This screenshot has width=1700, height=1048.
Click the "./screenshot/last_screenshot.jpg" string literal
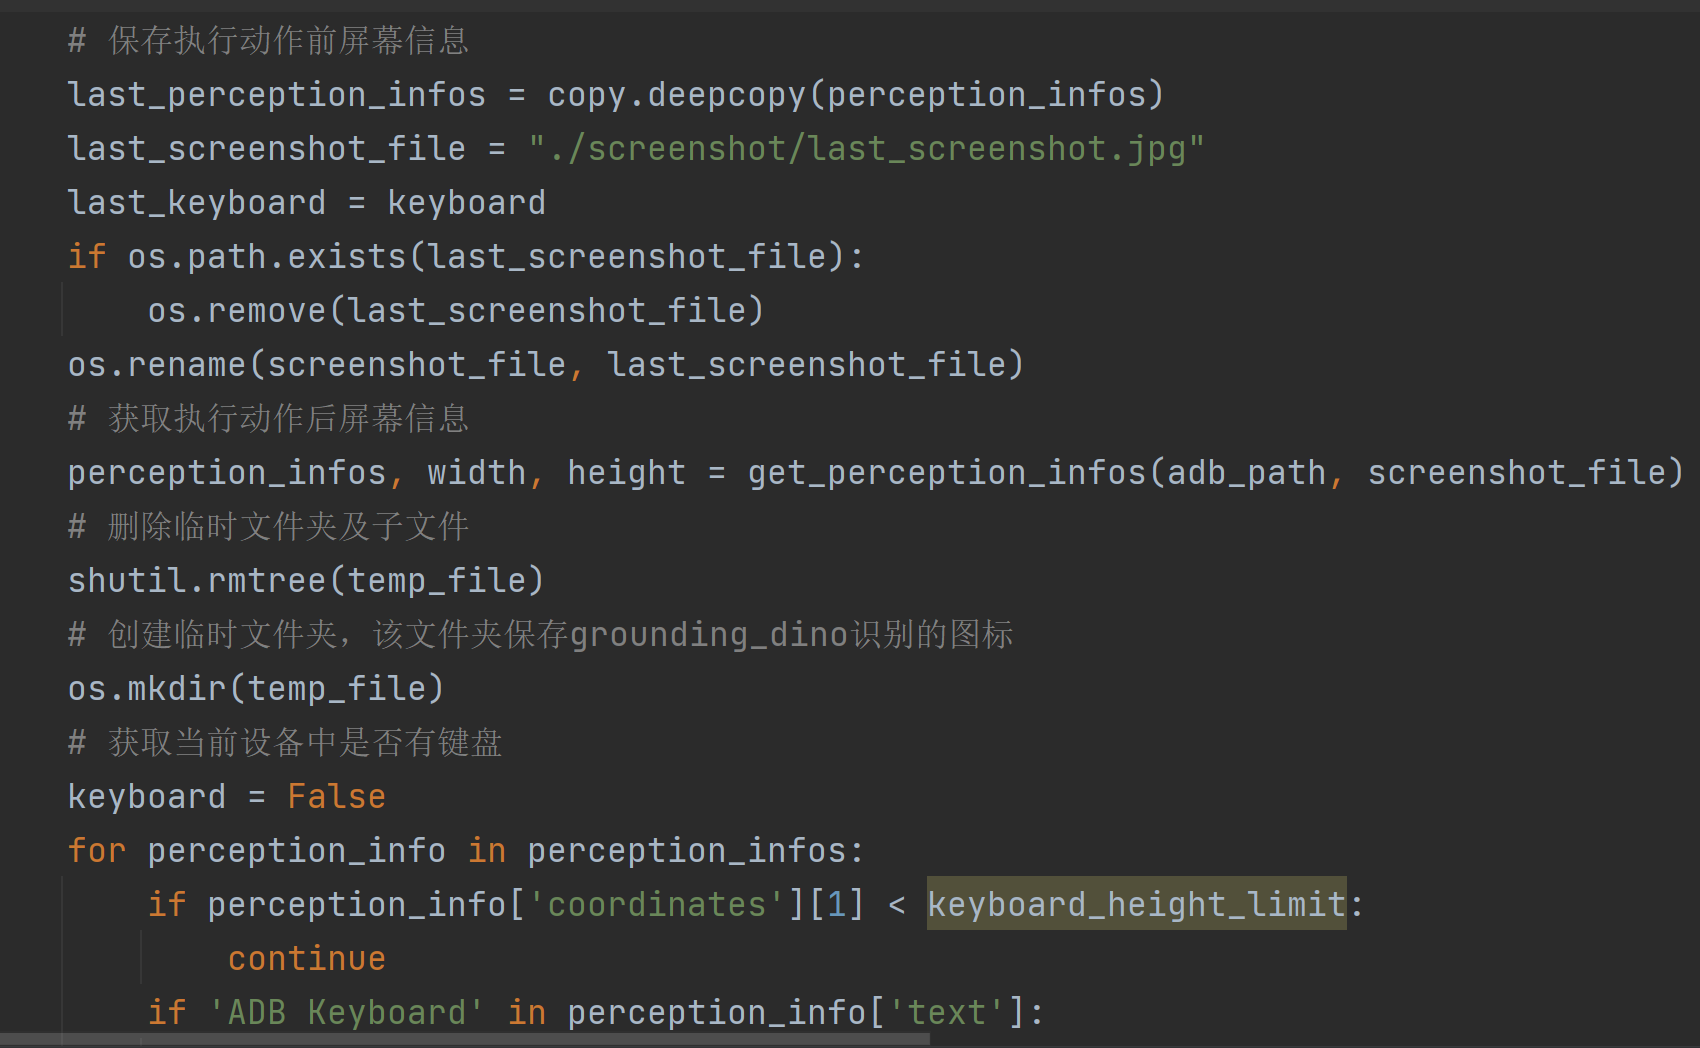click(866, 148)
